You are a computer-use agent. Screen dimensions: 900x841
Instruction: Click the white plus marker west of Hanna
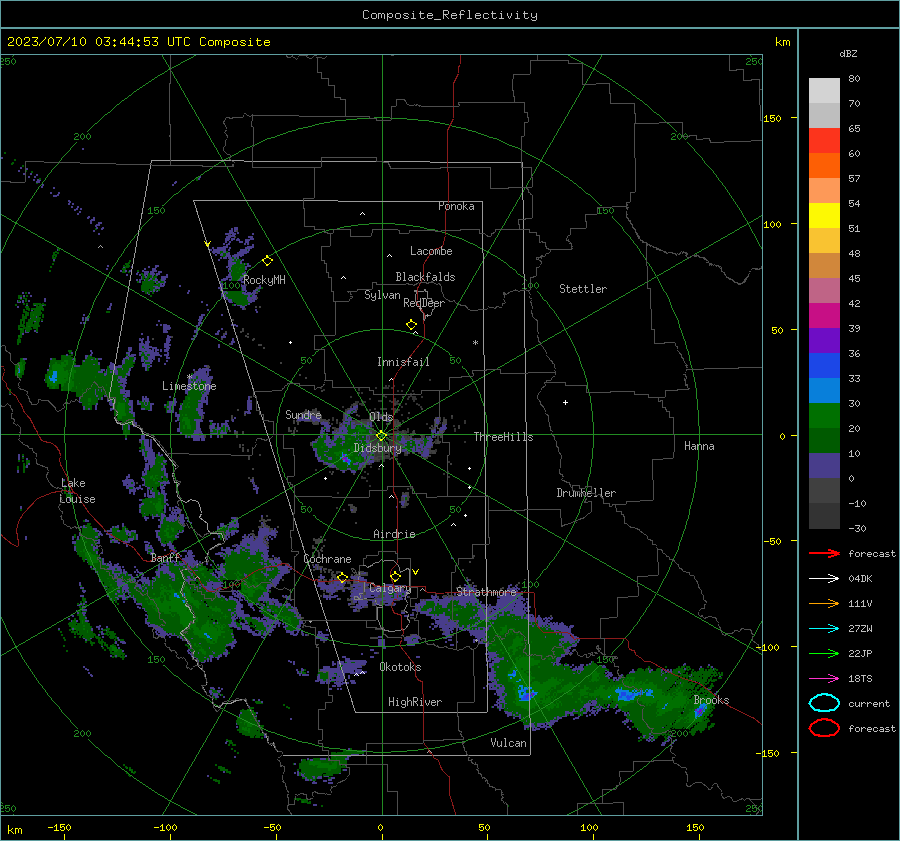pos(565,402)
